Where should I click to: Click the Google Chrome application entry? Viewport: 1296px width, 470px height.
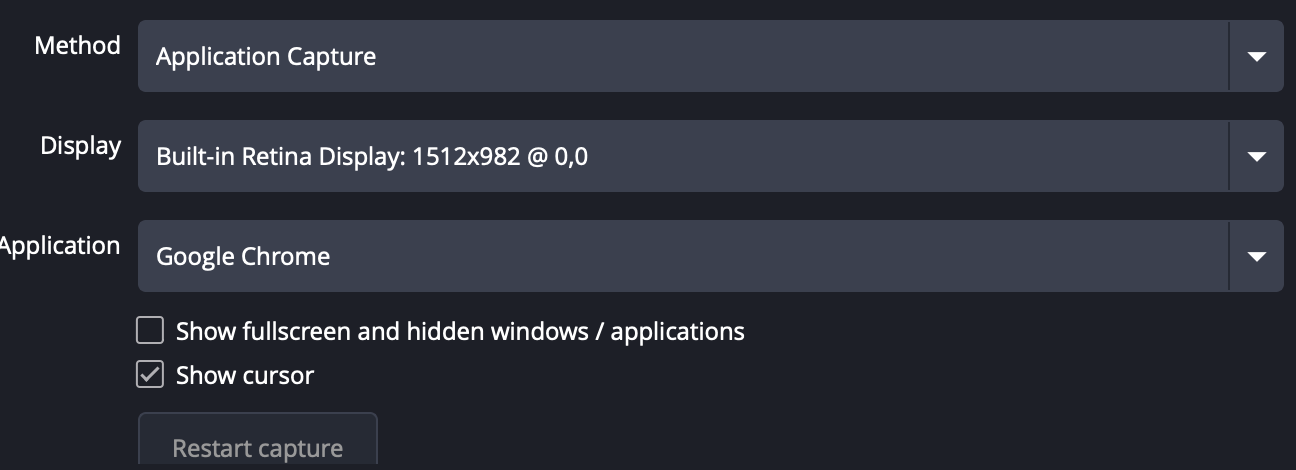point(243,256)
